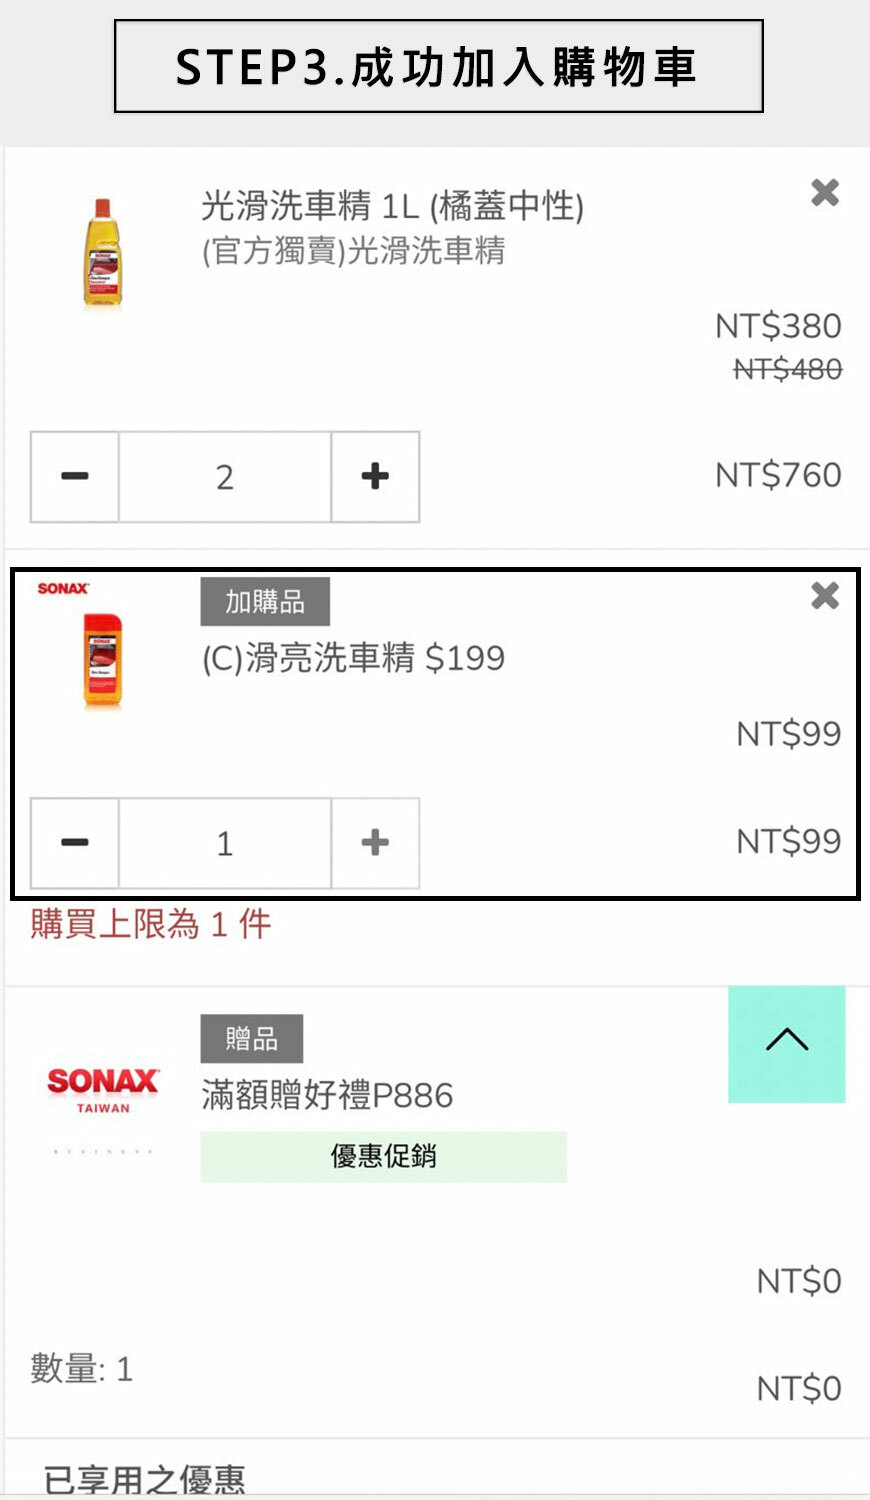Increase quantity of 滑亮洗車精 add-on

pyautogui.click(x=375, y=843)
